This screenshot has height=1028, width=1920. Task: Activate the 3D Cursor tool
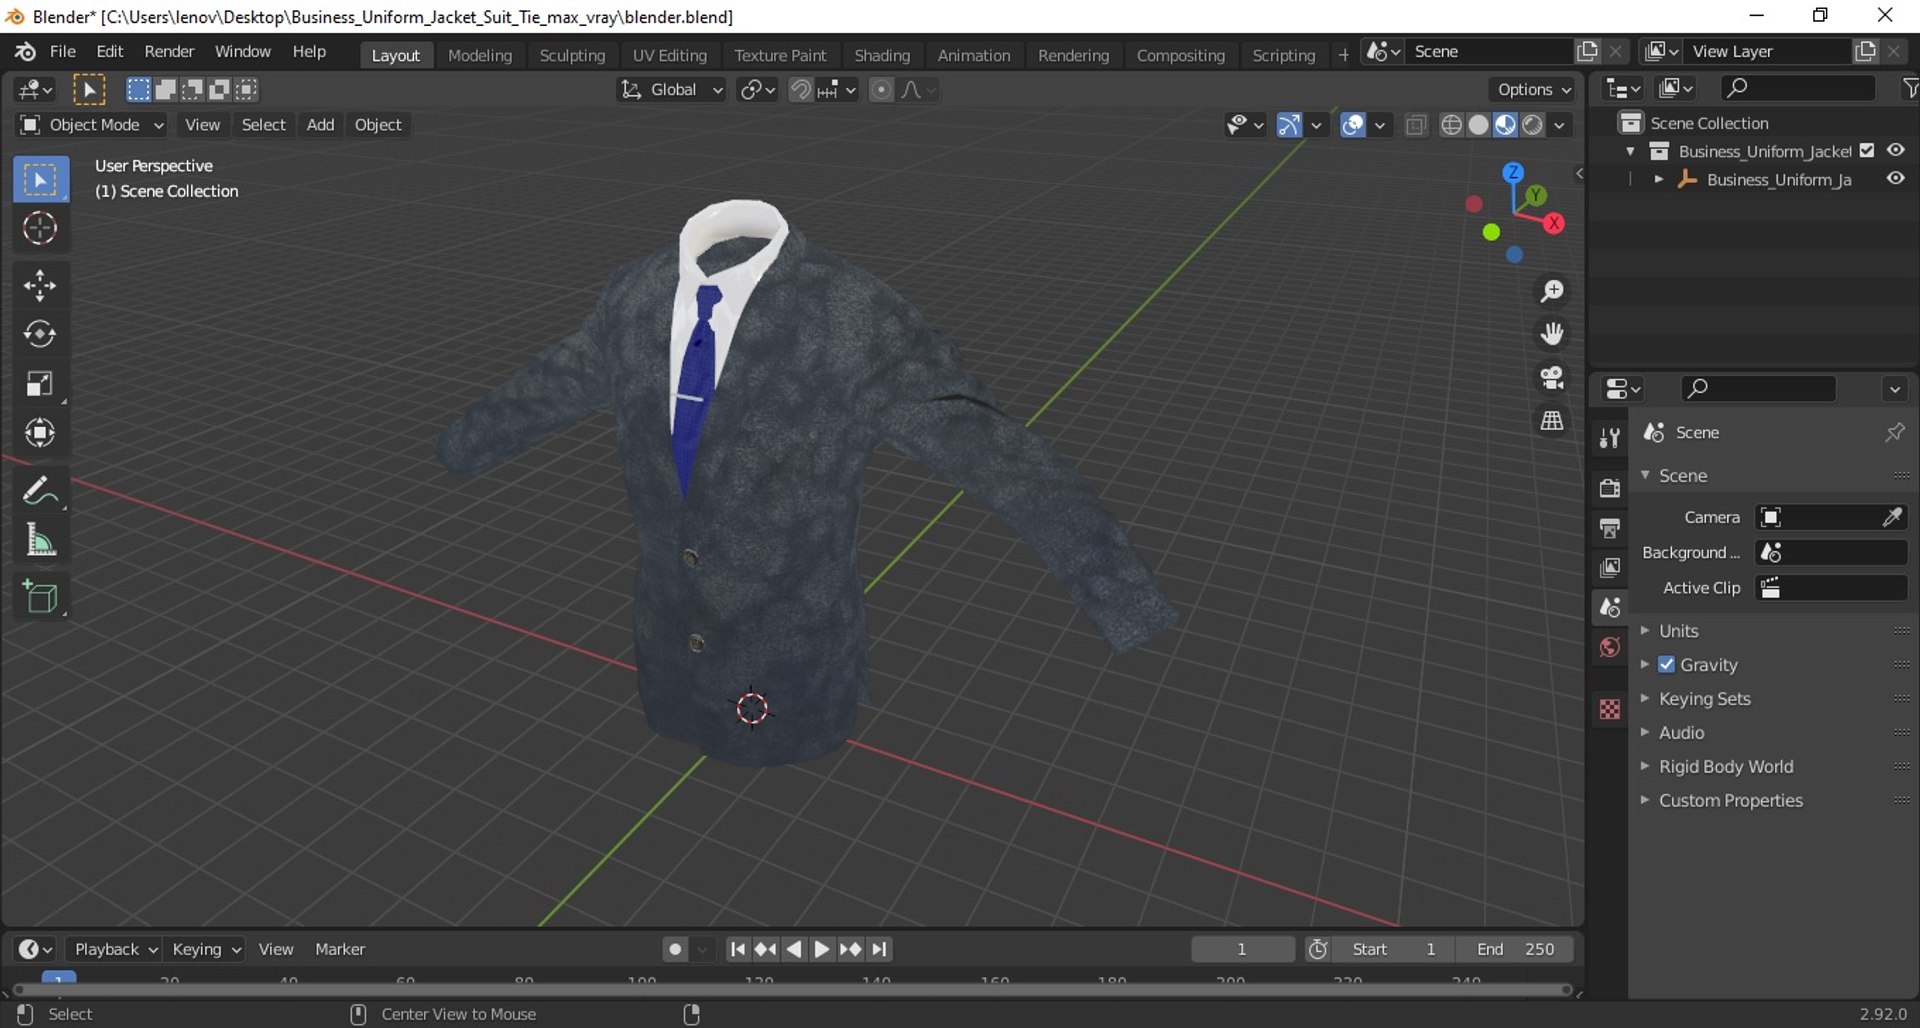point(41,229)
